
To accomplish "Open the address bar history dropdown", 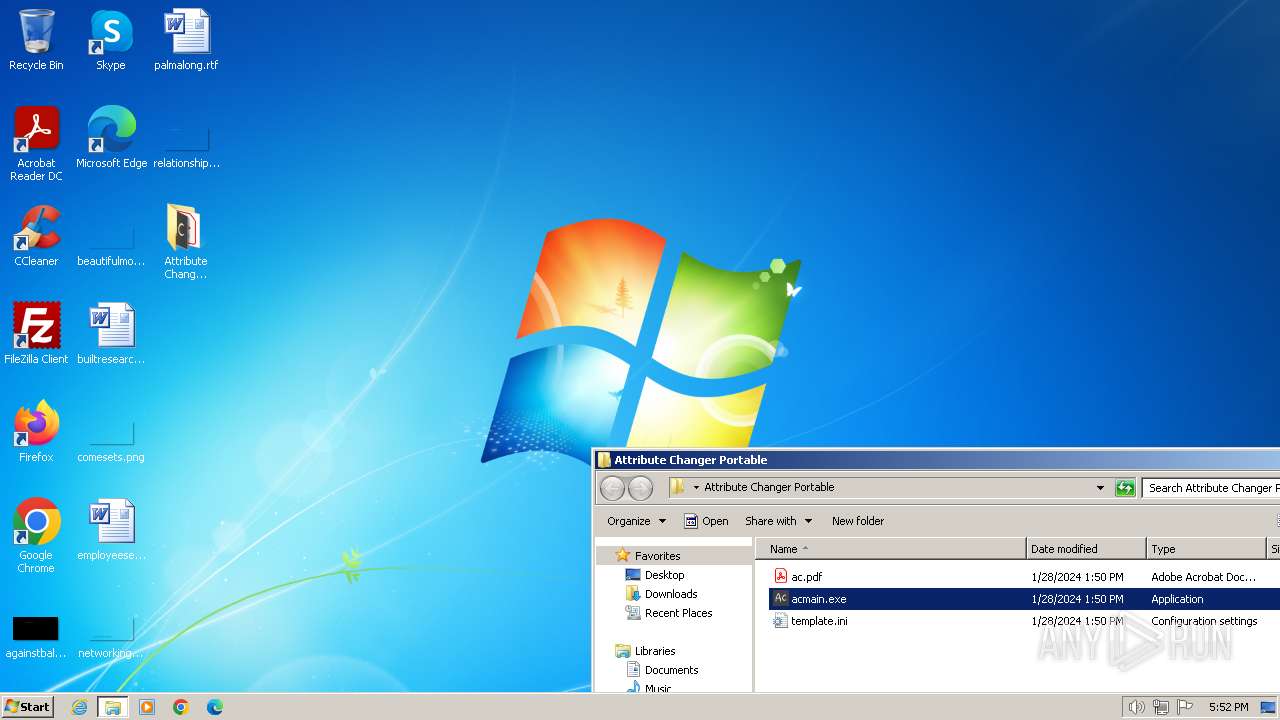I will coord(1100,488).
